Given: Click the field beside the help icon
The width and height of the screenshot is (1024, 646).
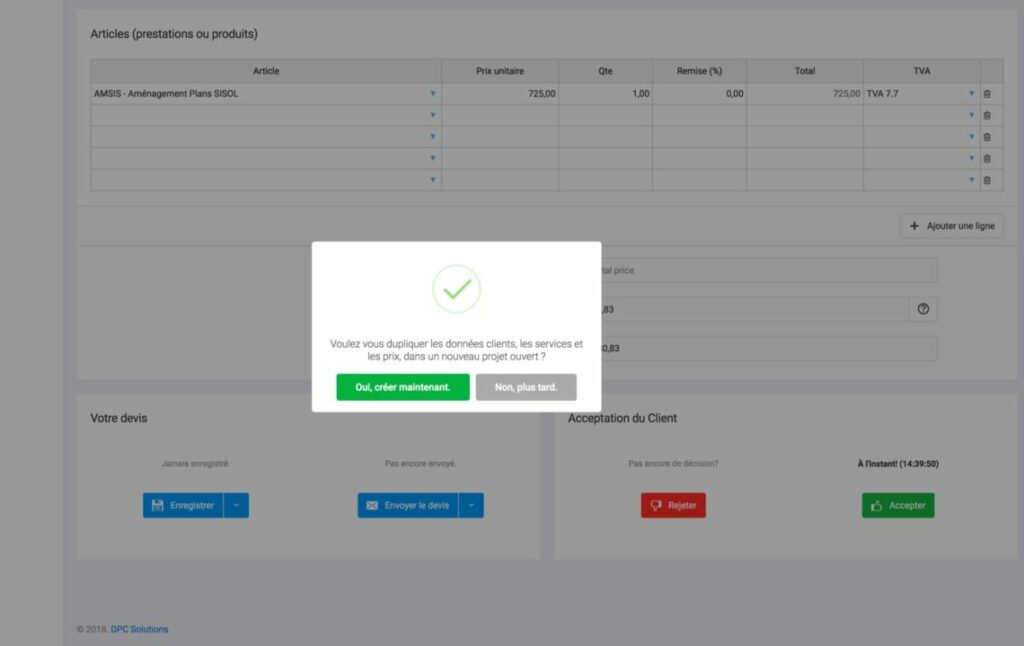Looking at the screenshot, I should click(755, 309).
